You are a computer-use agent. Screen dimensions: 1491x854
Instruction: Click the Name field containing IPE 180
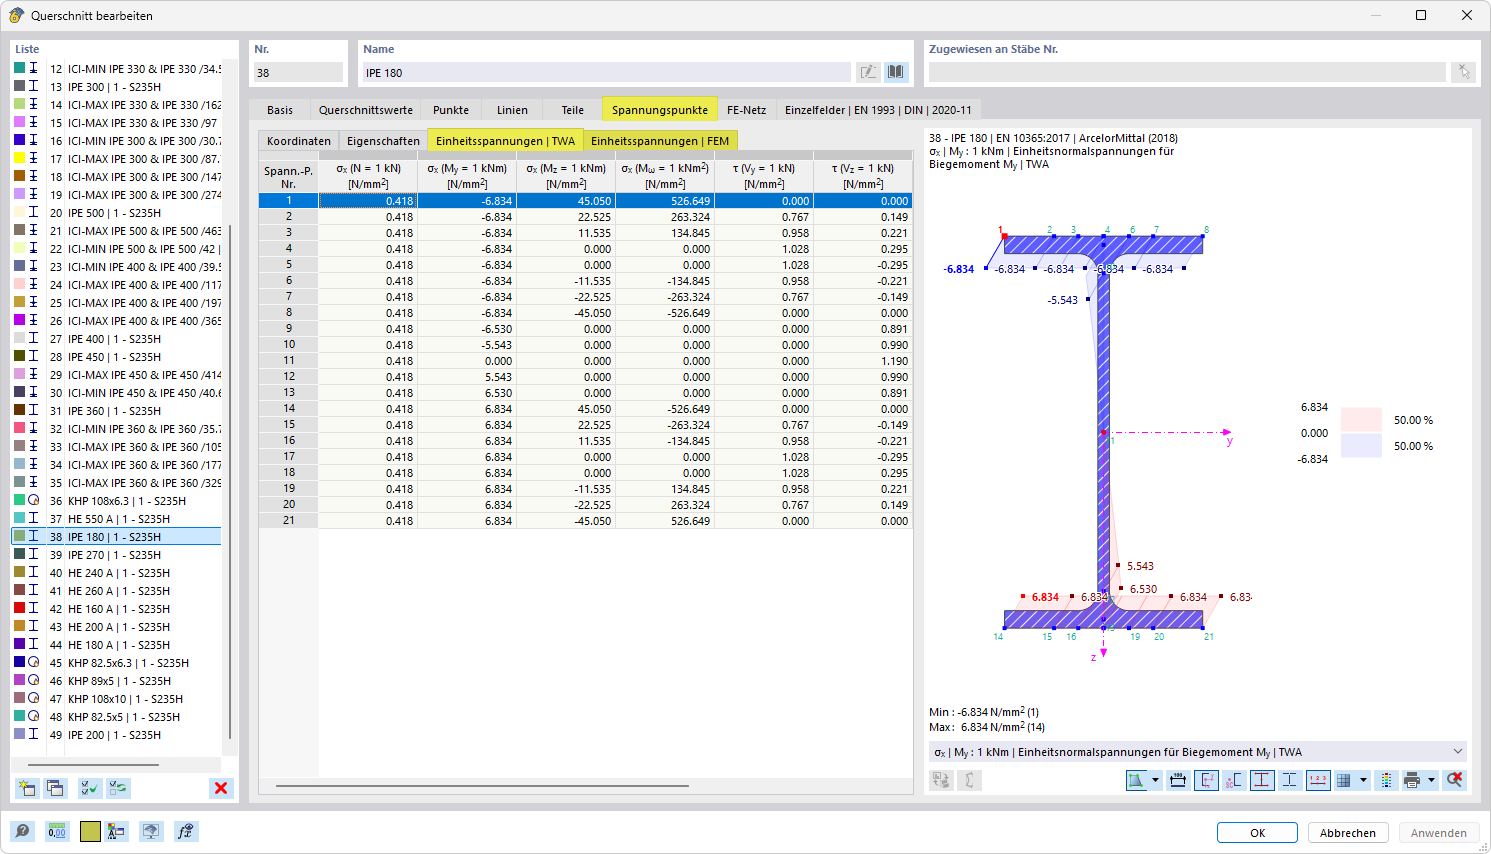[x=605, y=72]
